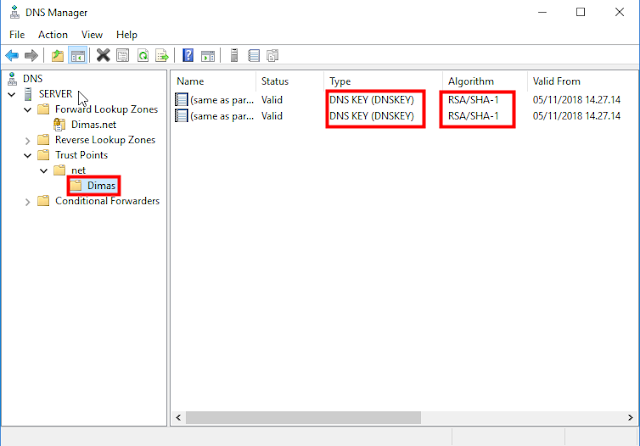Collapse the SERVER node

[11, 95]
